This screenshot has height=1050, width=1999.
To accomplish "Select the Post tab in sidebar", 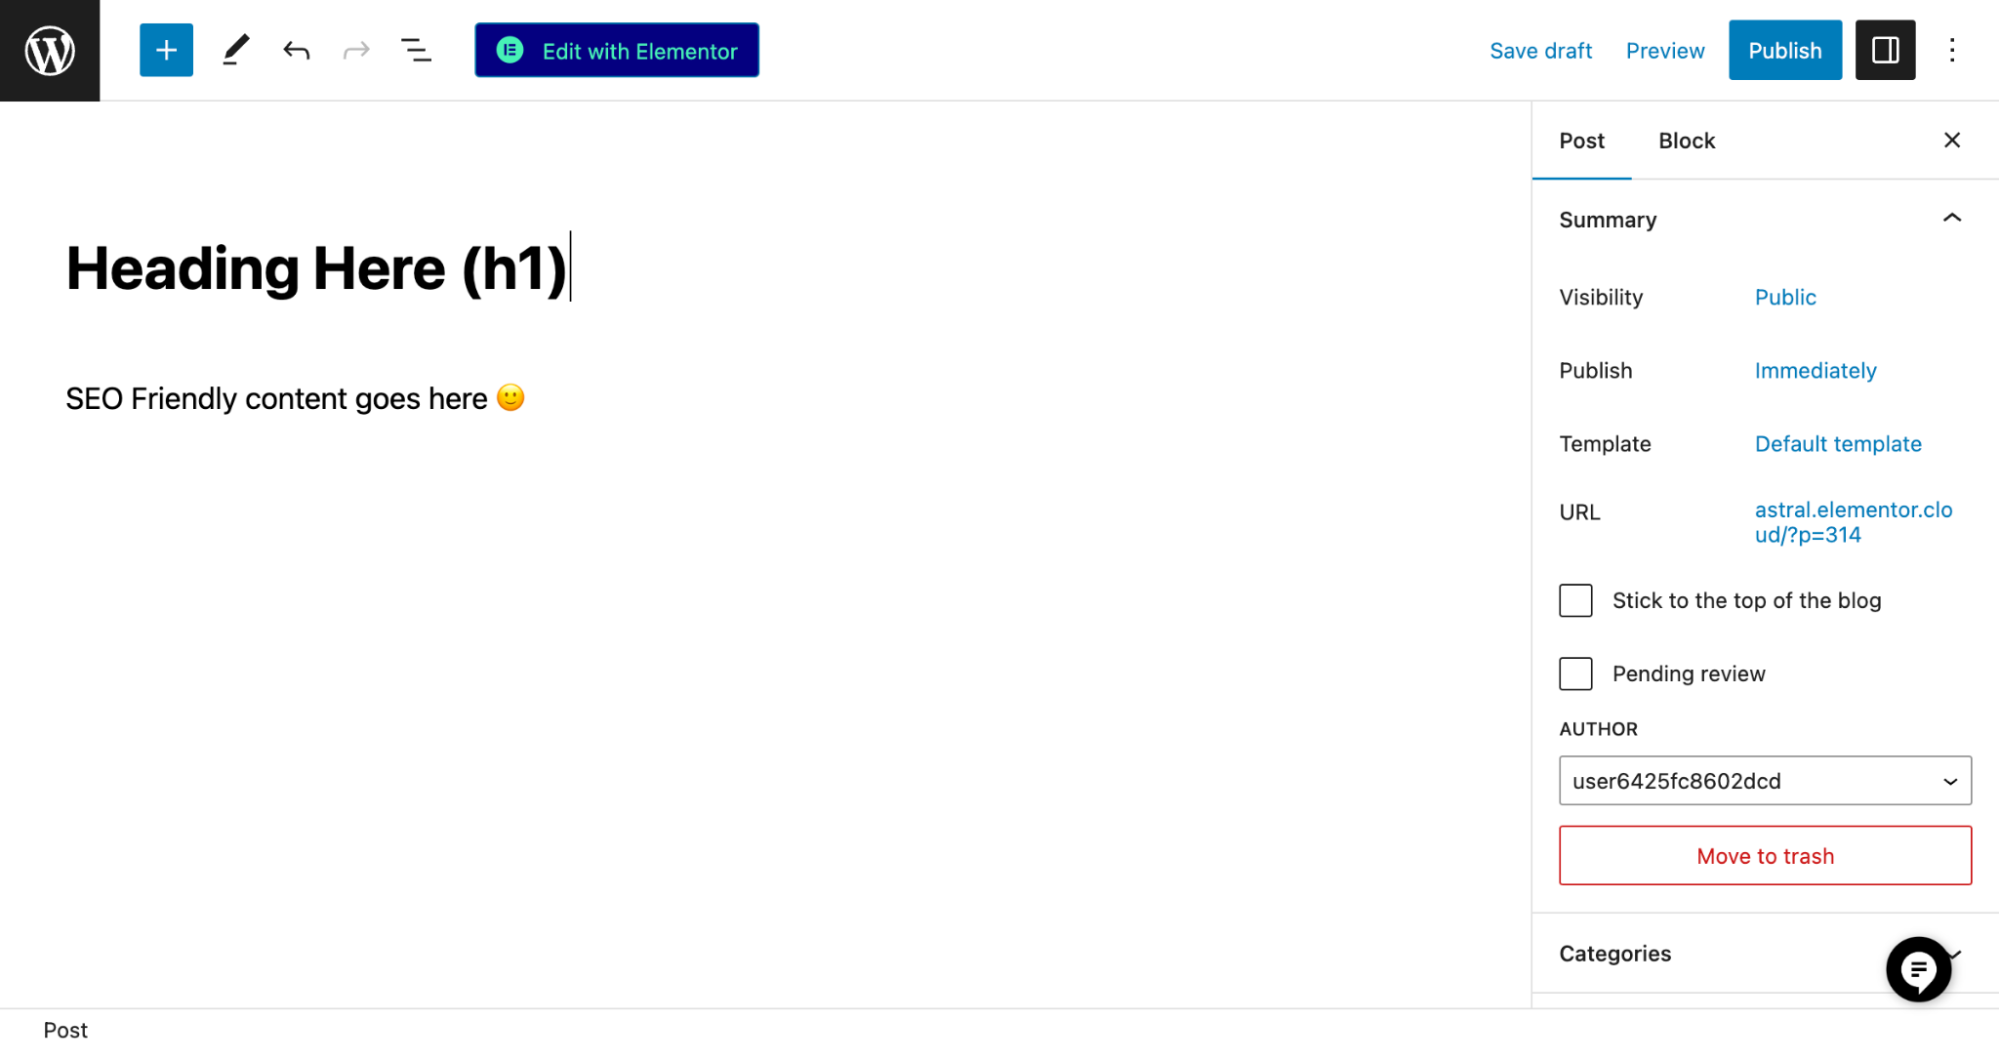I will pyautogui.click(x=1581, y=141).
